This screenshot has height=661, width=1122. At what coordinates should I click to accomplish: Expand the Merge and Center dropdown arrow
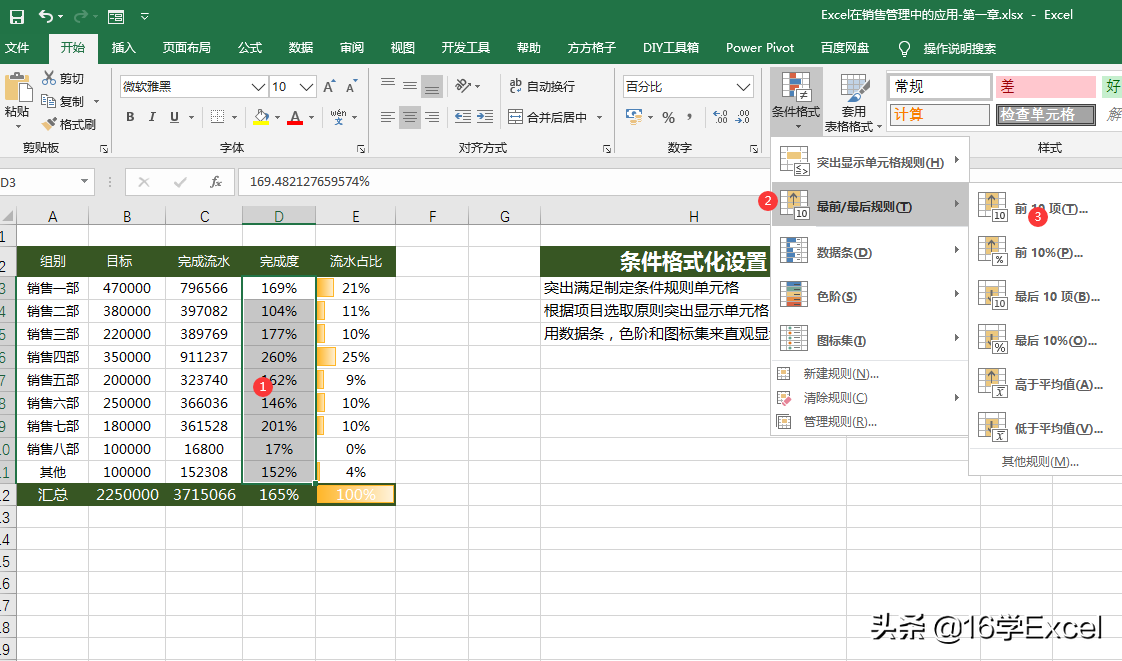pyautogui.click(x=600, y=117)
